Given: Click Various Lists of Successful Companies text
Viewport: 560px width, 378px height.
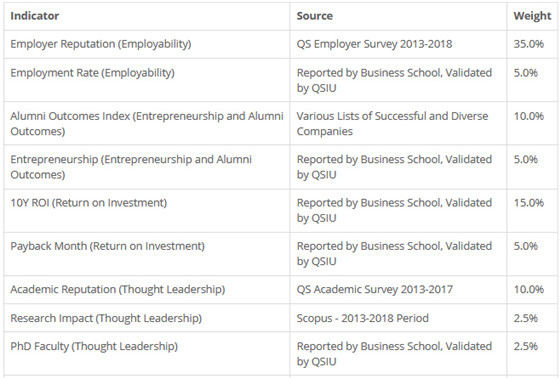Looking at the screenshot, I should pos(392,124).
